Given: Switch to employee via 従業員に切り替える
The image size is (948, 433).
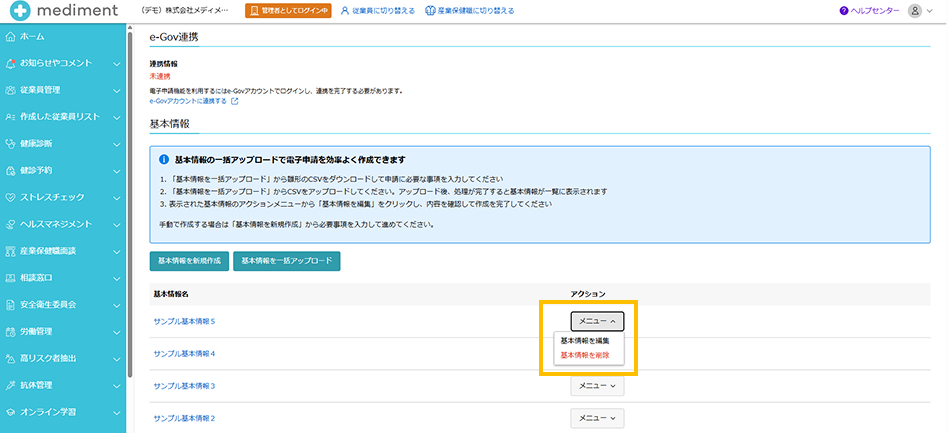Looking at the screenshot, I should [x=383, y=11].
